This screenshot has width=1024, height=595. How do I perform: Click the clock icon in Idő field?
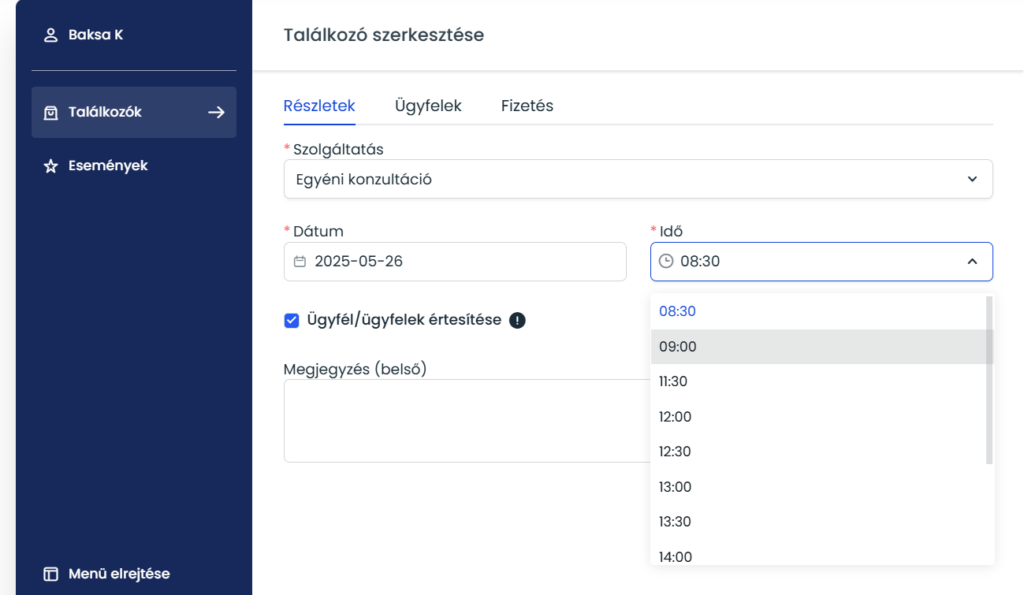pyautogui.click(x=666, y=262)
